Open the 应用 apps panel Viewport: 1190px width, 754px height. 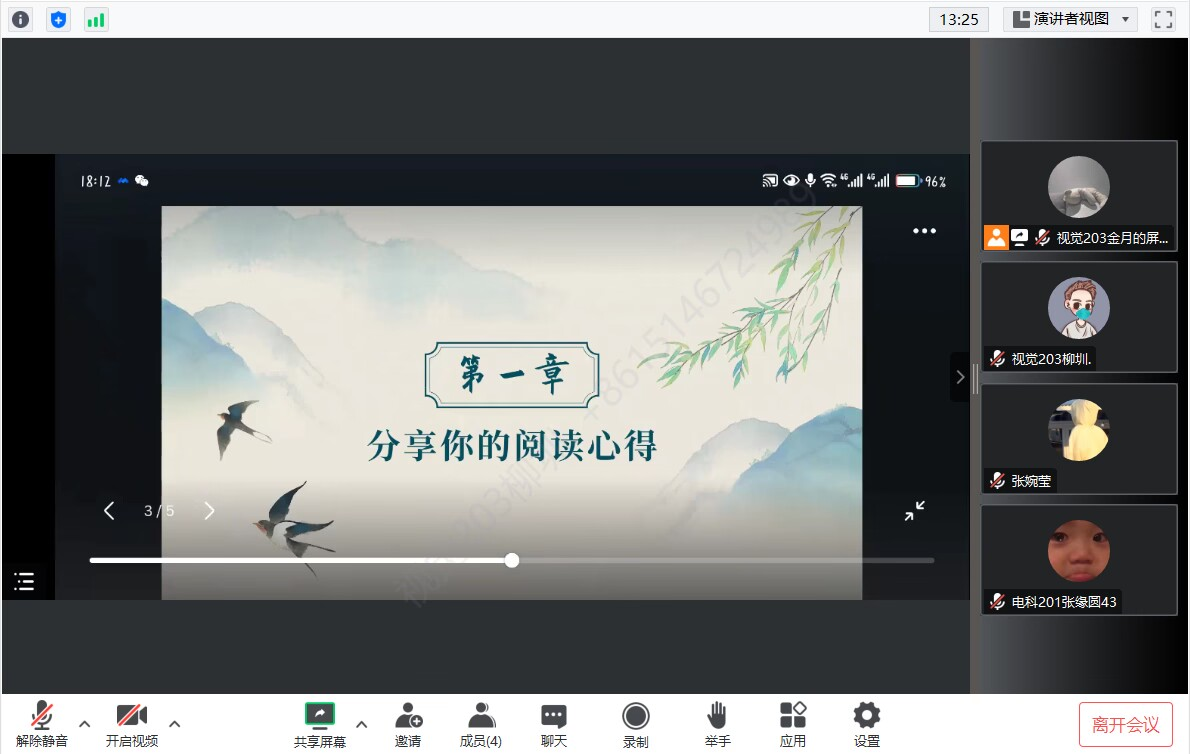(x=793, y=724)
